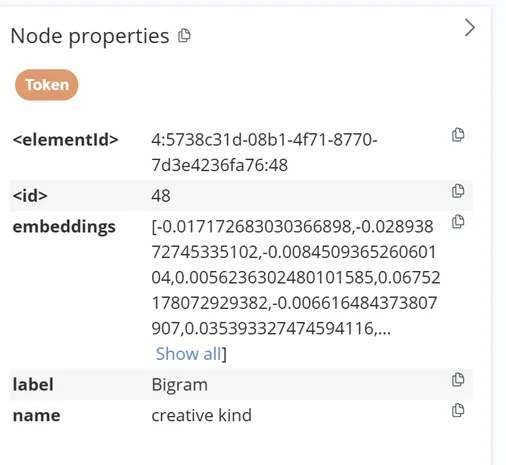Image resolution: width=506 pixels, height=465 pixels.
Task: Click the Node properties heading
Action: (90, 36)
